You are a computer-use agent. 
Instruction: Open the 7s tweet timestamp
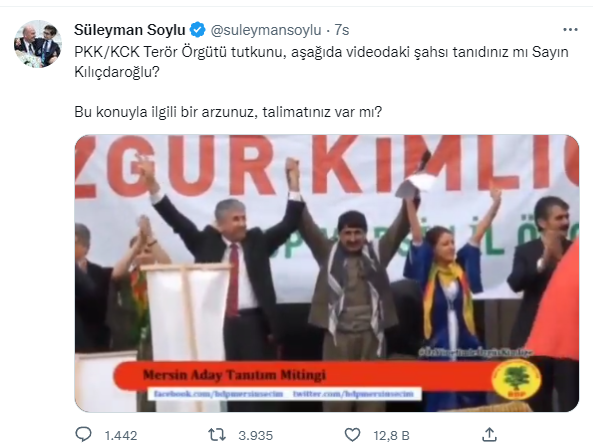pyautogui.click(x=342, y=30)
